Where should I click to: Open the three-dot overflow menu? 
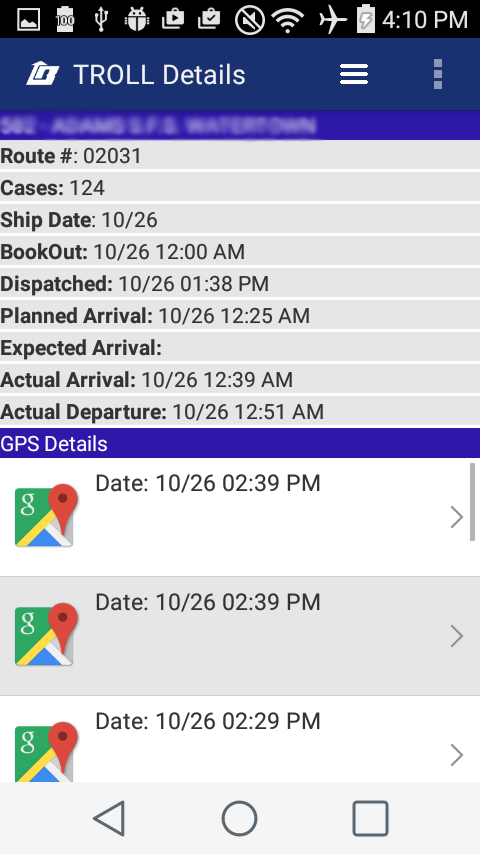(x=438, y=74)
